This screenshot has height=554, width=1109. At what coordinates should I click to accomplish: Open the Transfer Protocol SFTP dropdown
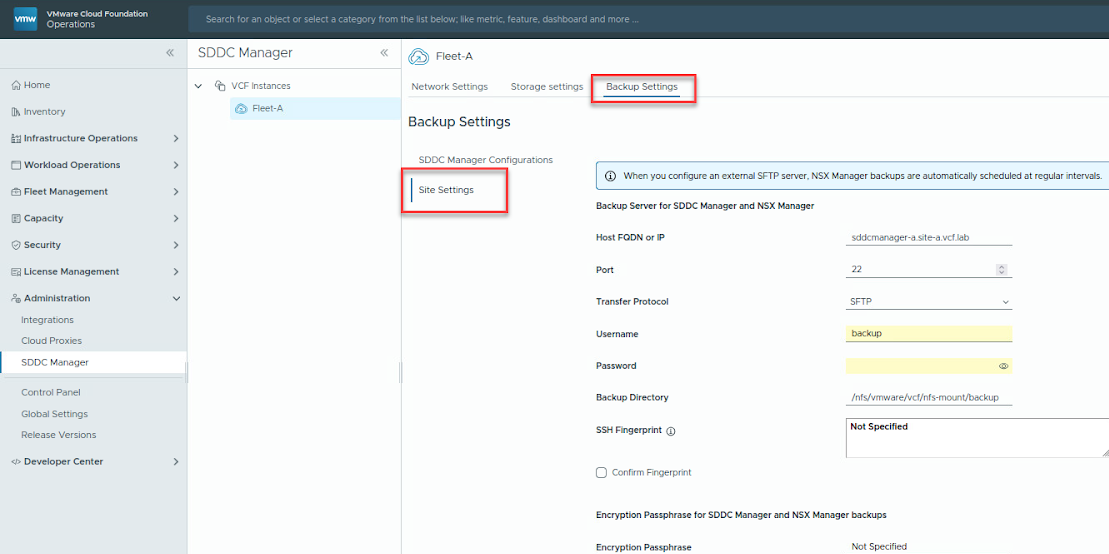click(928, 302)
